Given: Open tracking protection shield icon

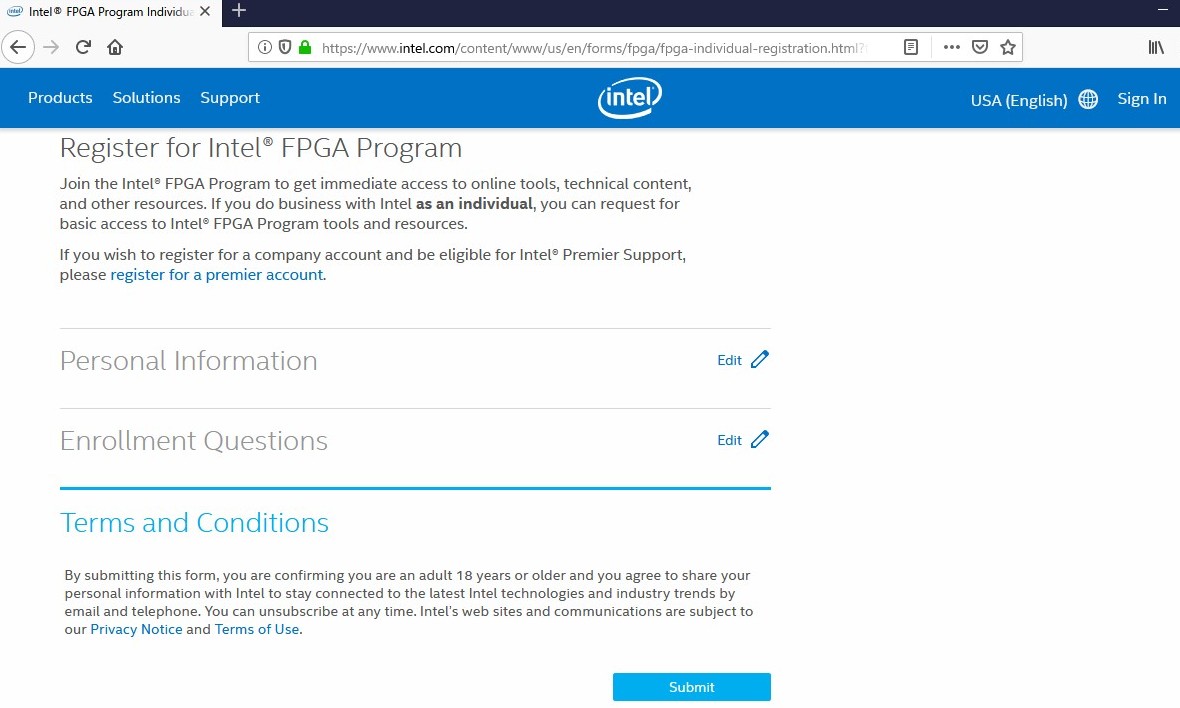Looking at the screenshot, I should pyautogui.click(x=284, y=47).
